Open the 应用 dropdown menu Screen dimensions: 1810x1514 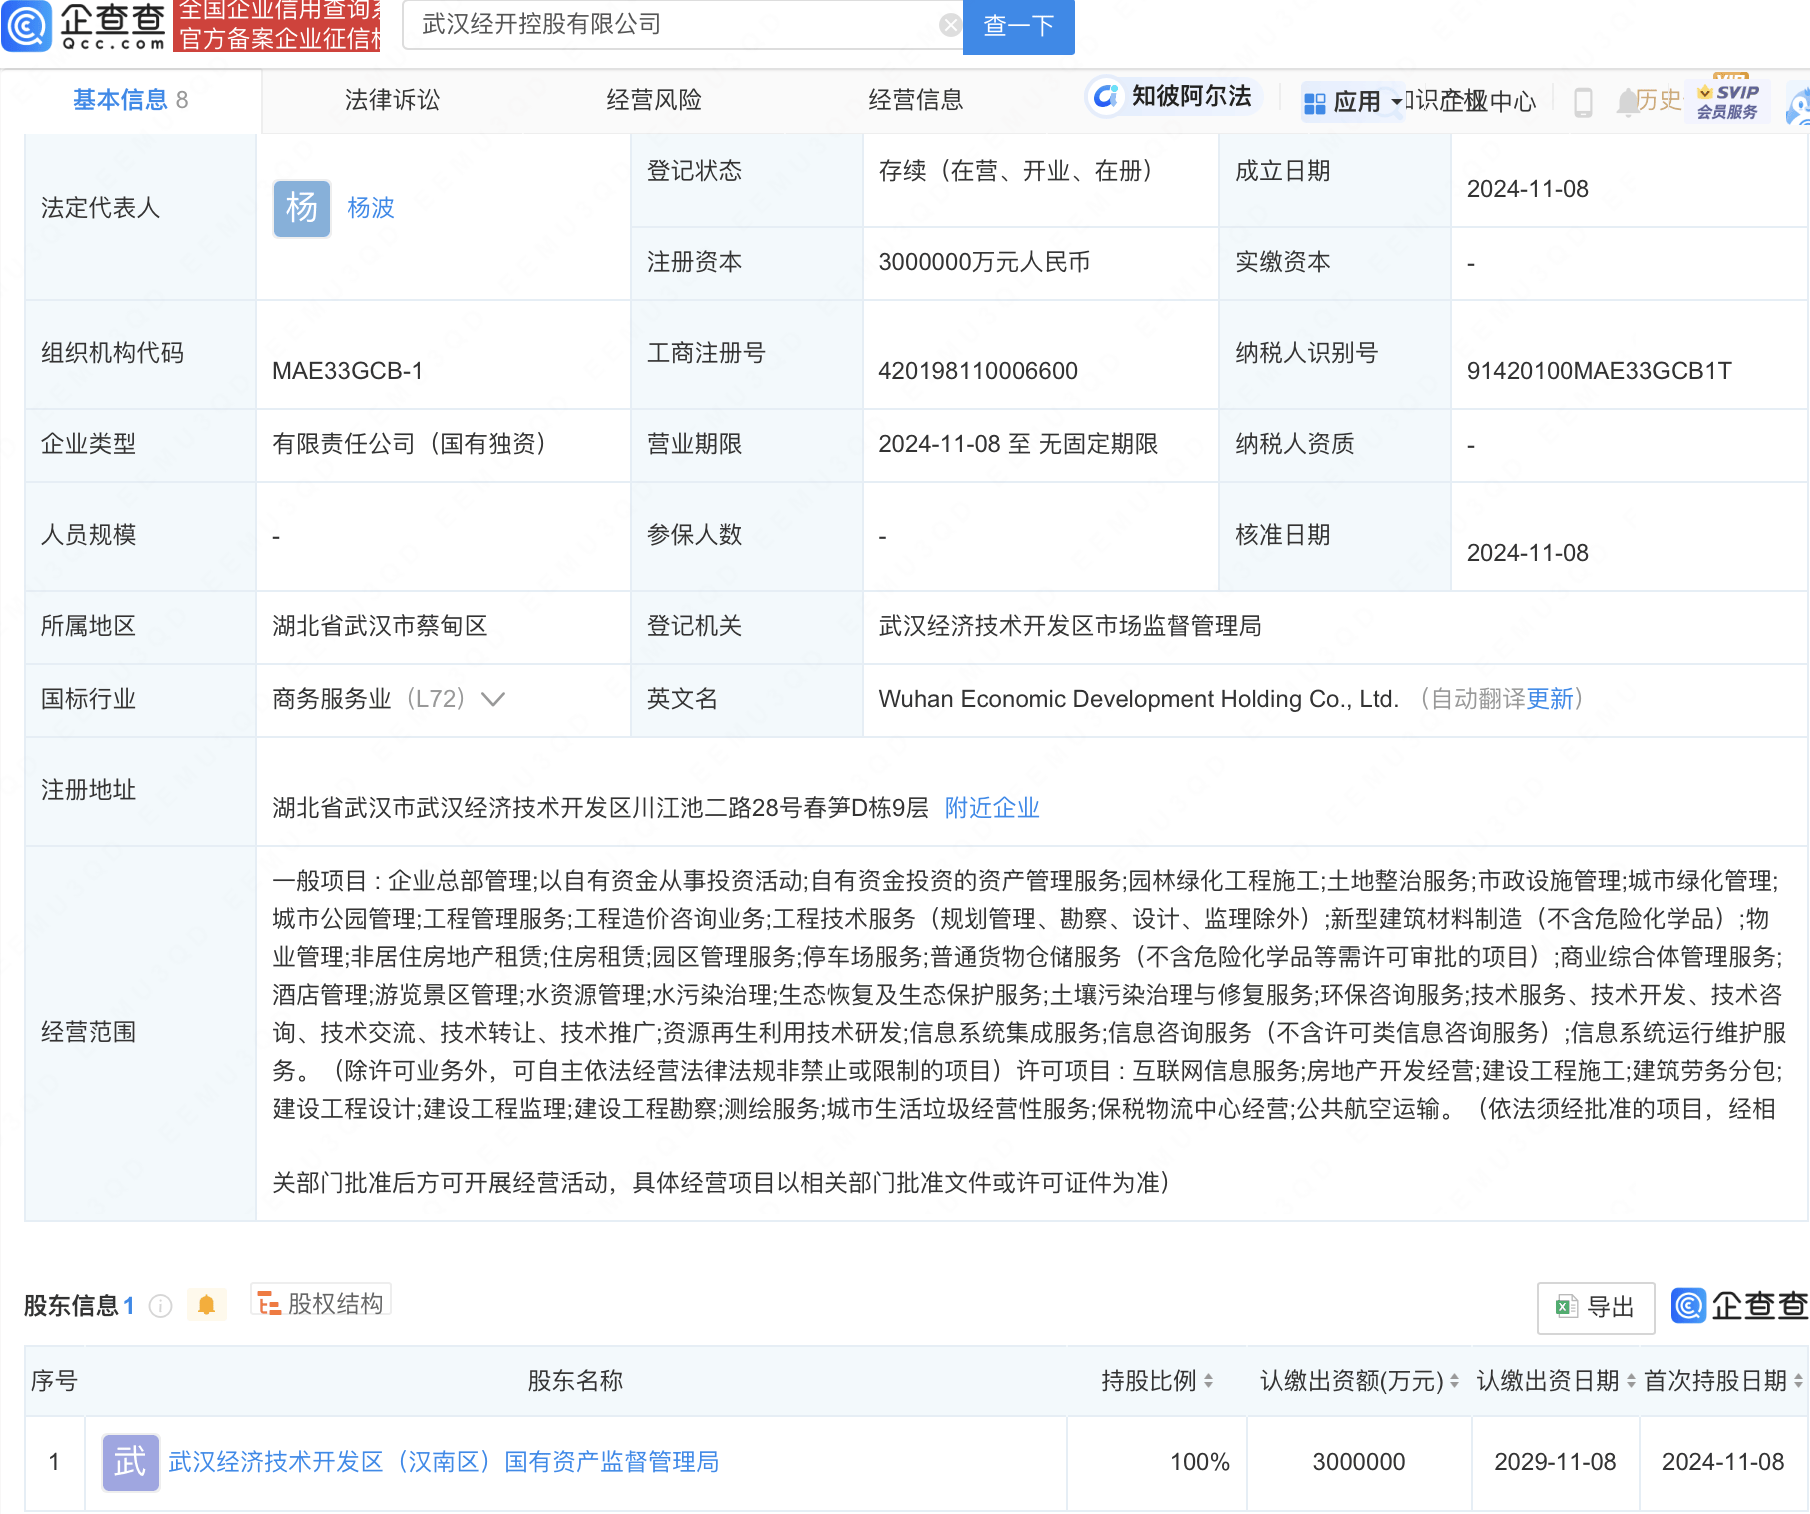[1395, 101]
